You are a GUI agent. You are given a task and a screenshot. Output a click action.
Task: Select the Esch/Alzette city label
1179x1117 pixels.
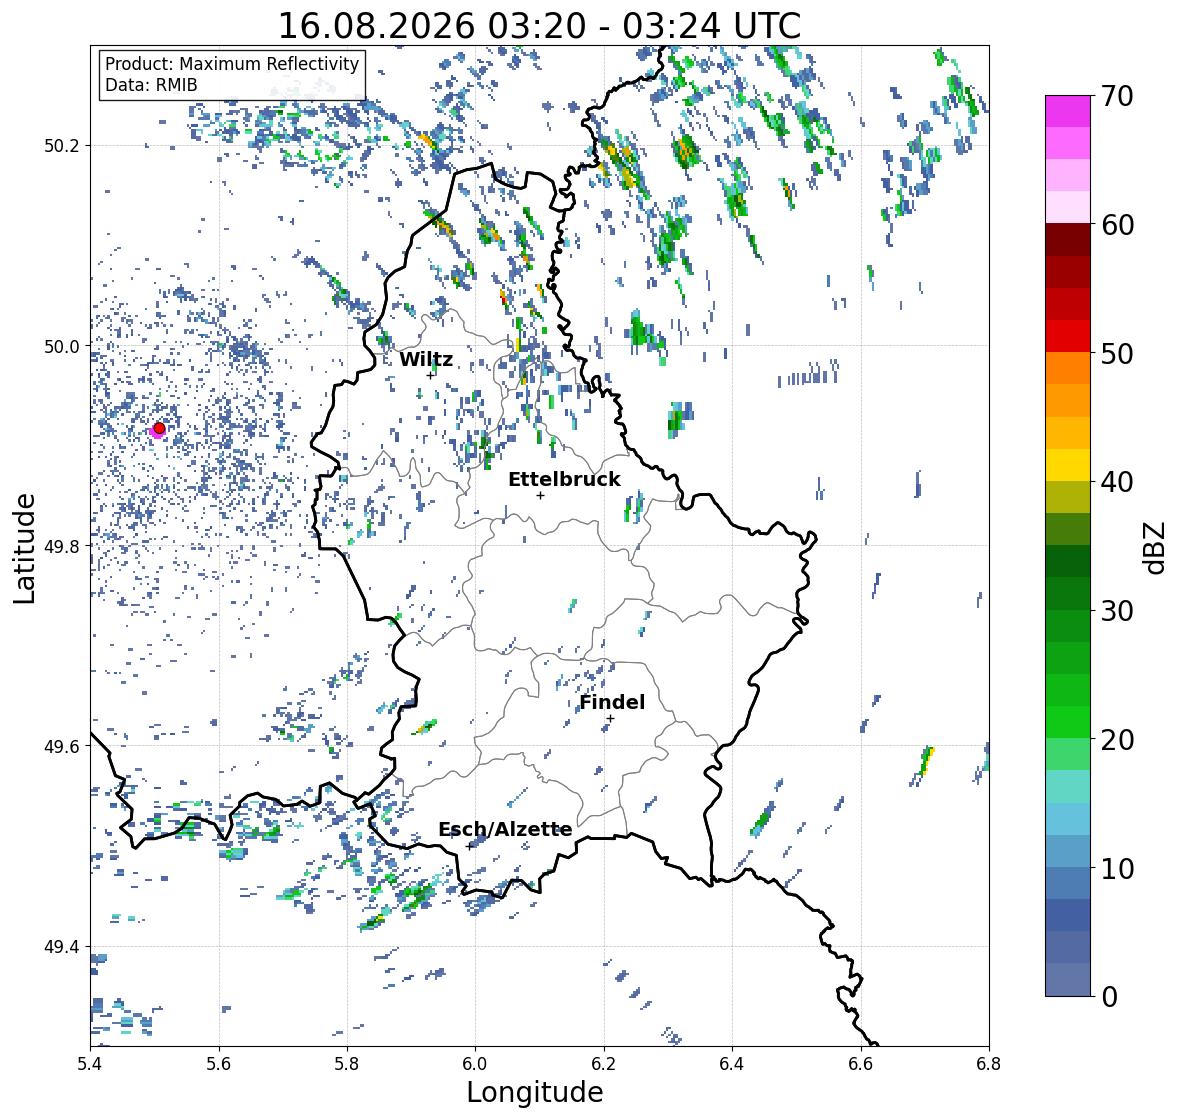tap(505, 830)
